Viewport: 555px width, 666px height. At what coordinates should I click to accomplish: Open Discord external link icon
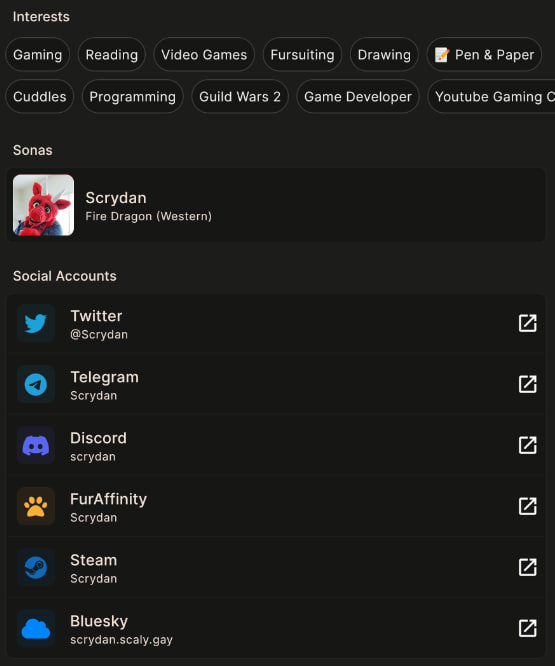pyautogui.click(x=527, y=445)
